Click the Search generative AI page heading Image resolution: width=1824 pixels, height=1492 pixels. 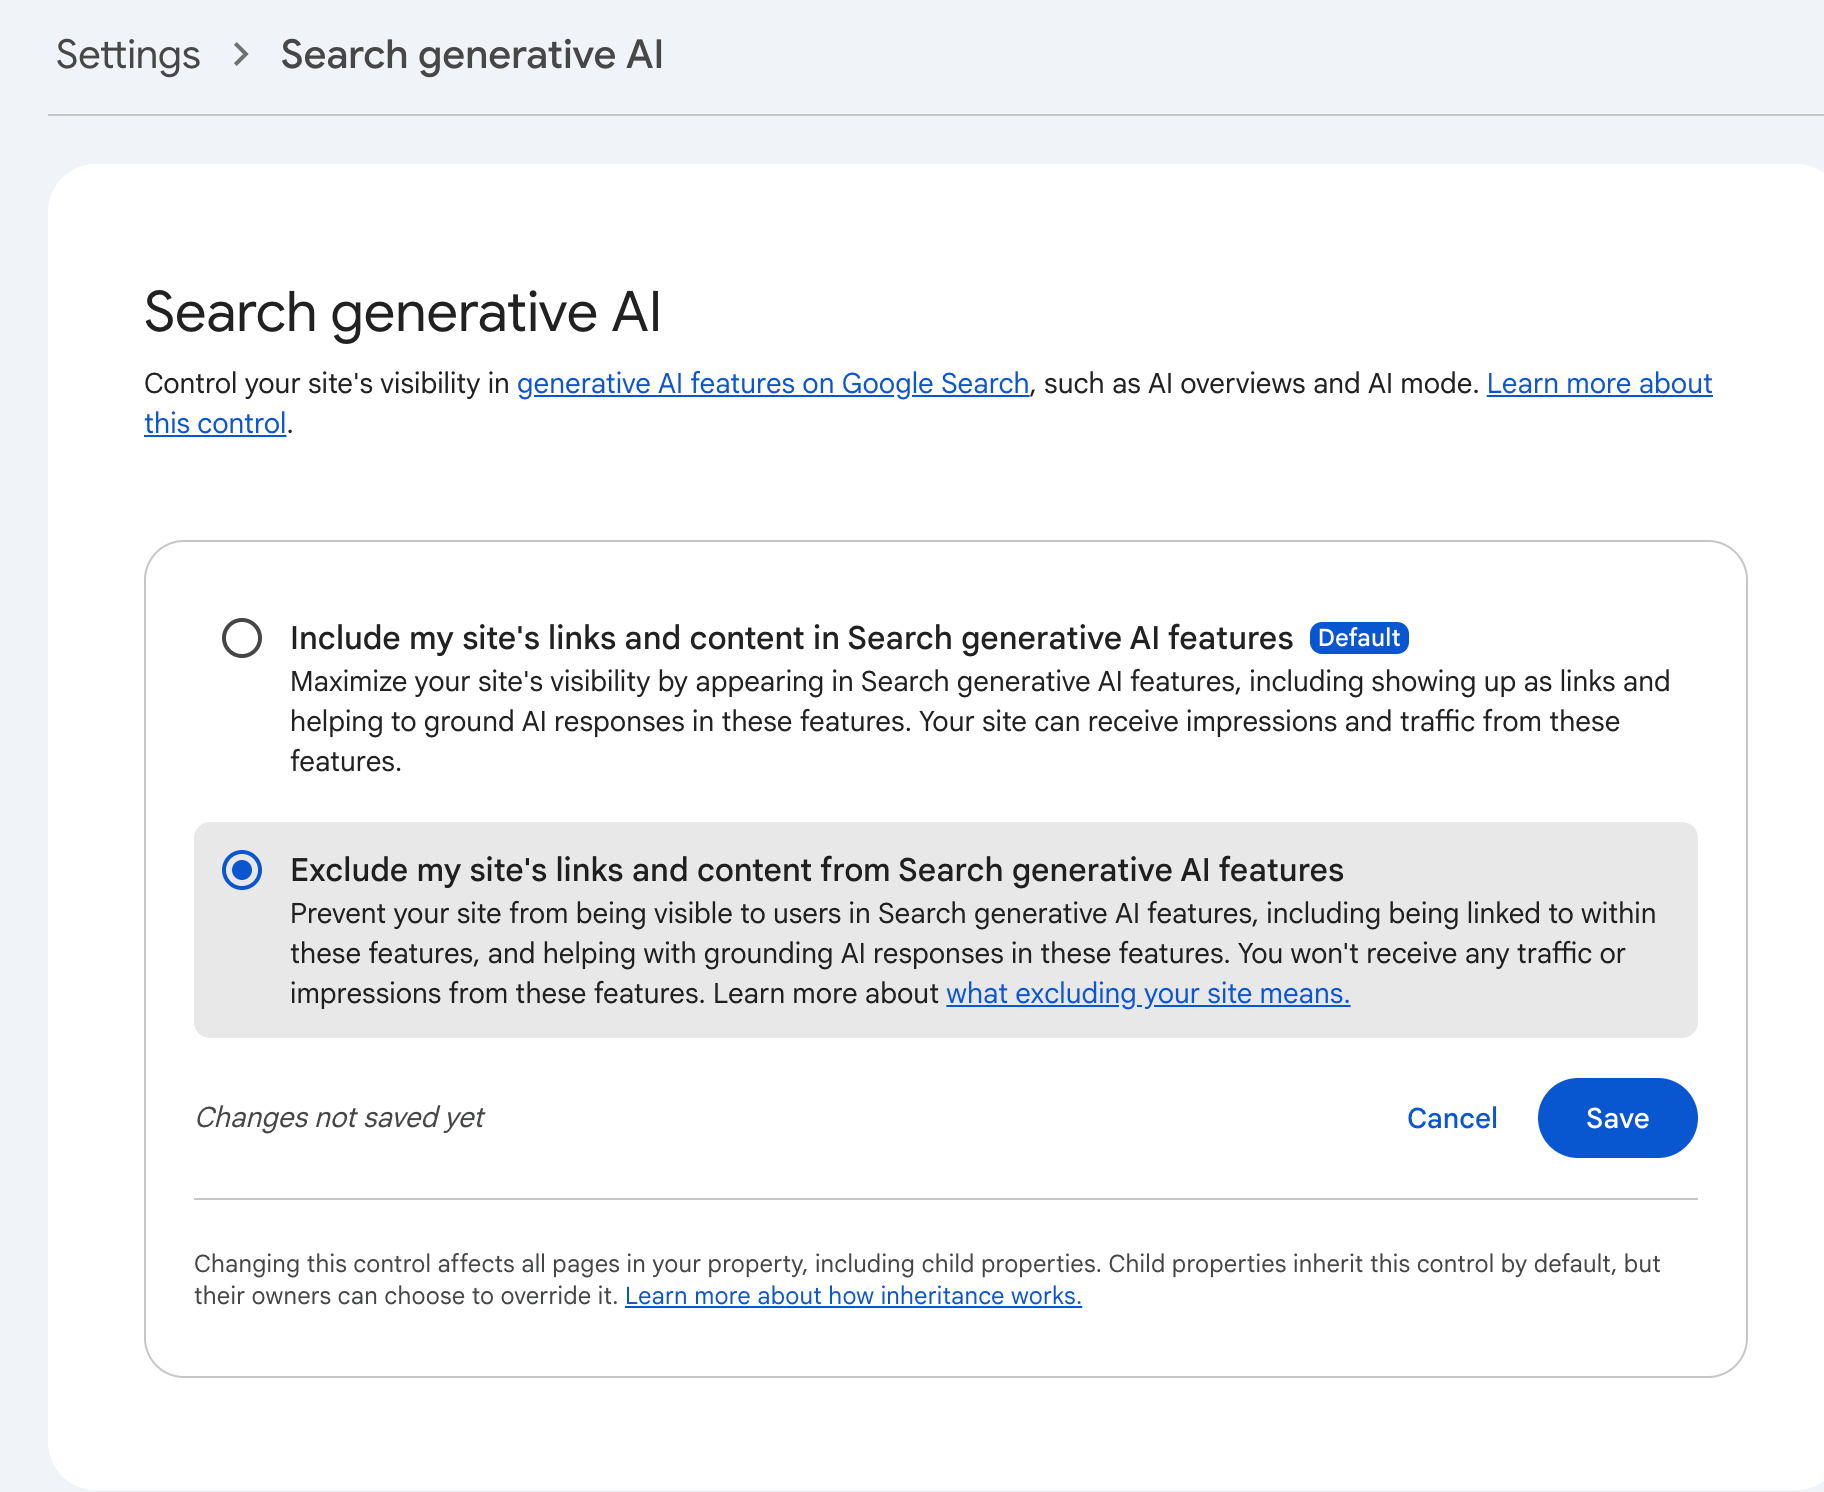[x=403, y=312]
